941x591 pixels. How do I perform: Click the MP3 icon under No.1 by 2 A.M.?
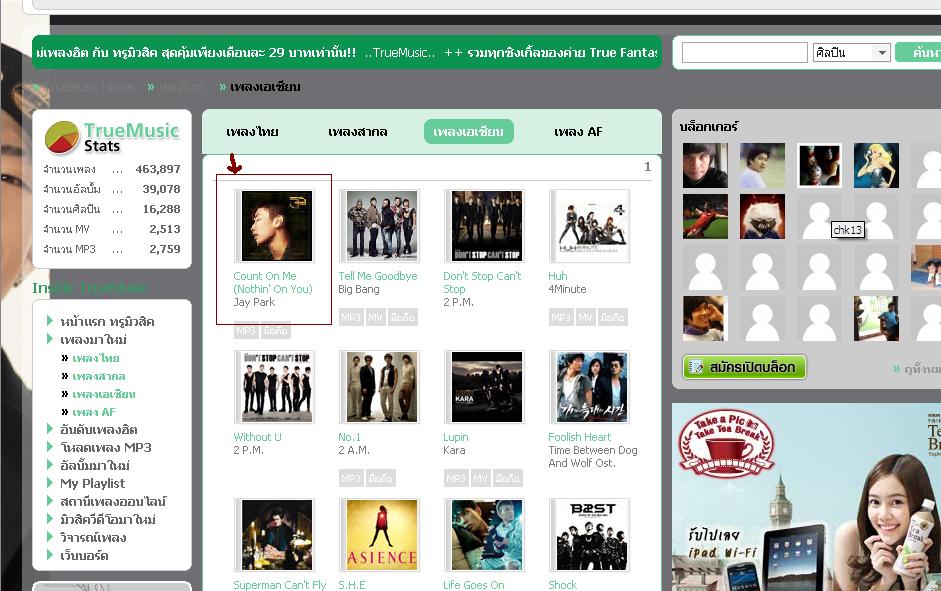click(350, 478)
